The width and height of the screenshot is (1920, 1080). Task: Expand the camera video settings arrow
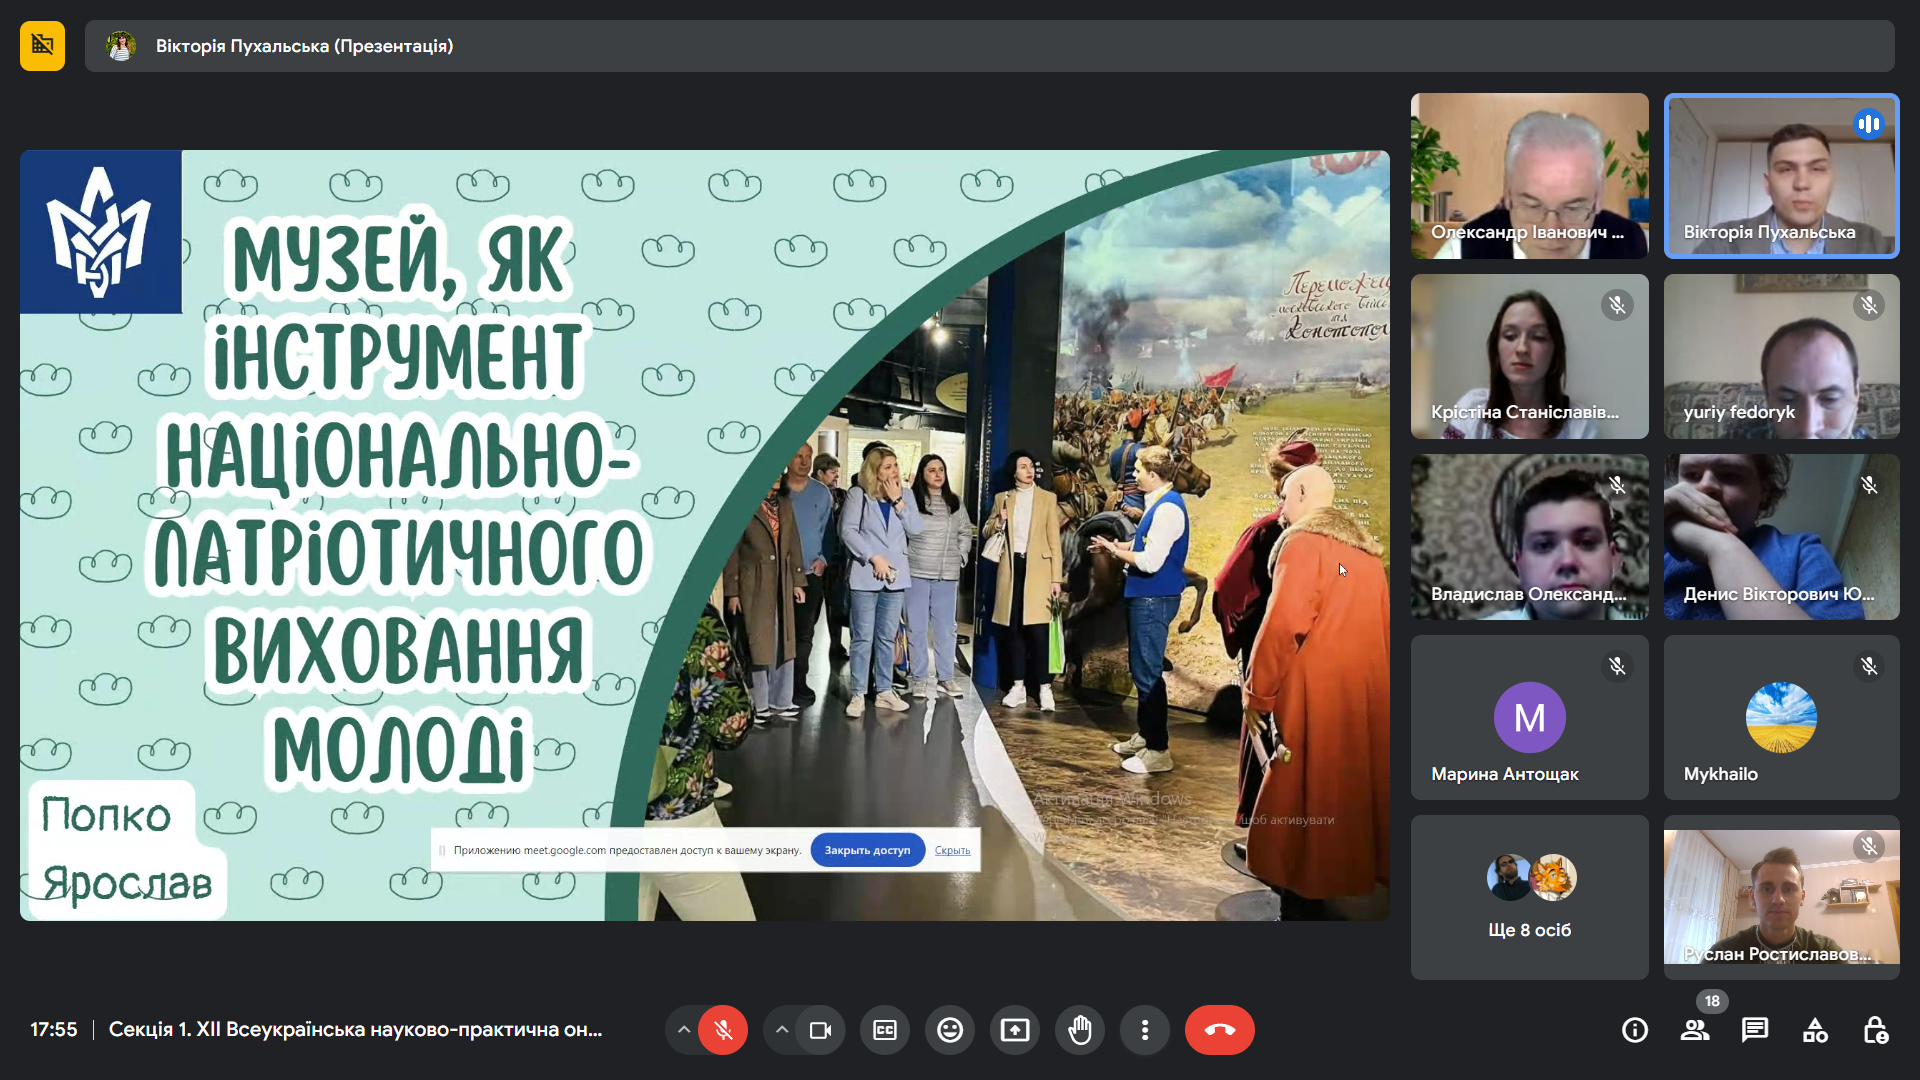pyautogui.click(x=782, y=1030)
